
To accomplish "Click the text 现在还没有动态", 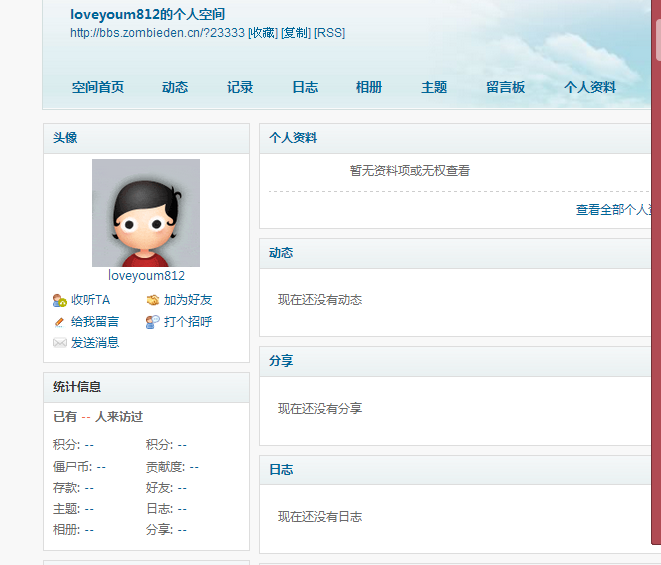I will coord(320,300).
